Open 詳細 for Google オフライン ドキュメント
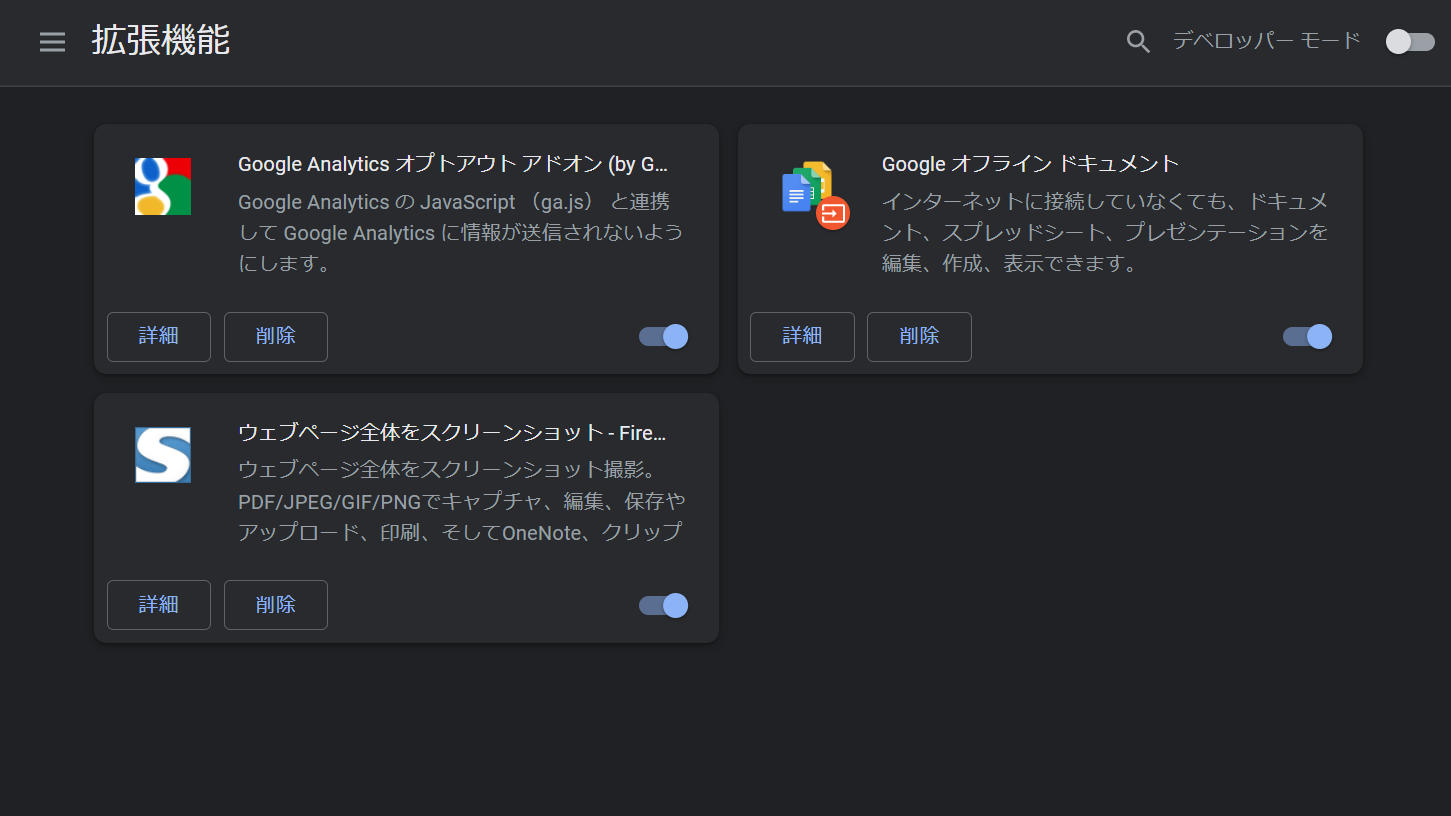The width and height of the screenshot is (1451, 816). click(x=801, y=336)
